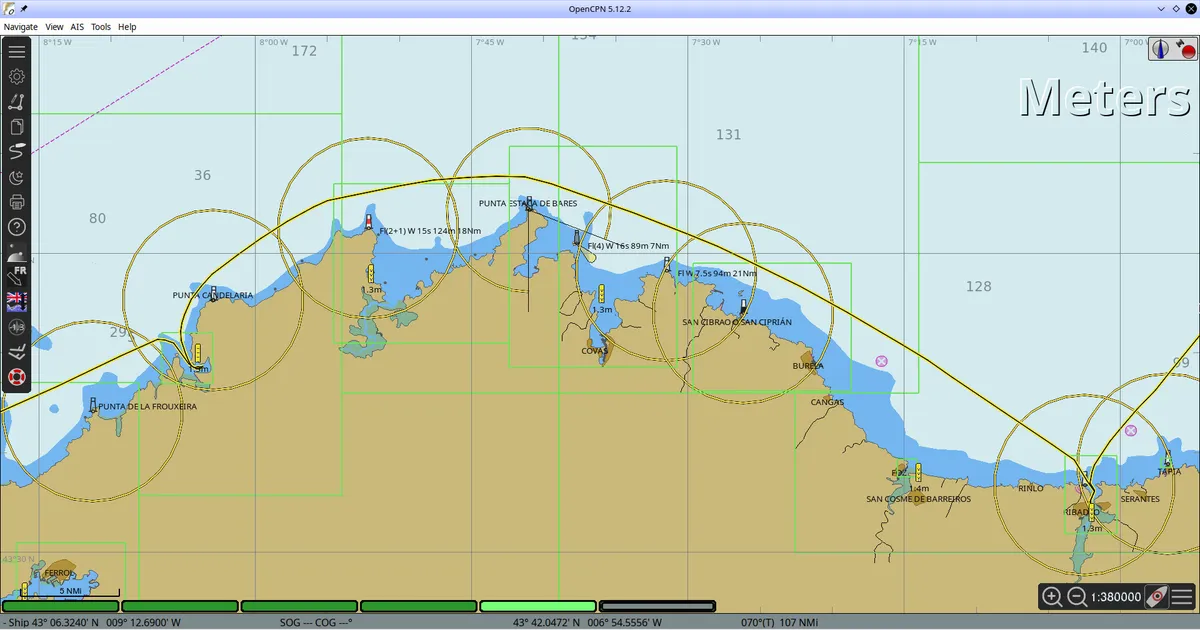Click the red GPS status indicator

click(1185, 48)
